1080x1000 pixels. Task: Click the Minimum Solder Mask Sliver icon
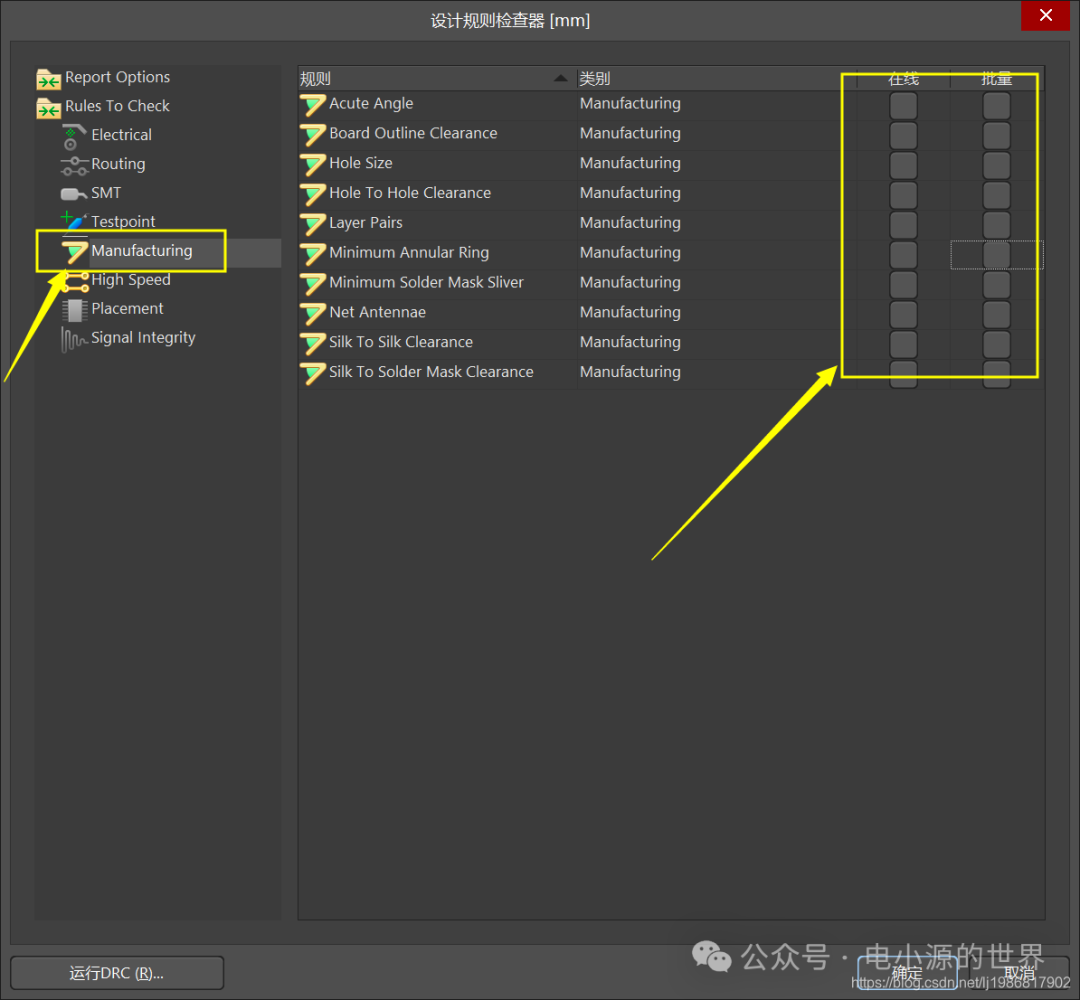[313, 284]
